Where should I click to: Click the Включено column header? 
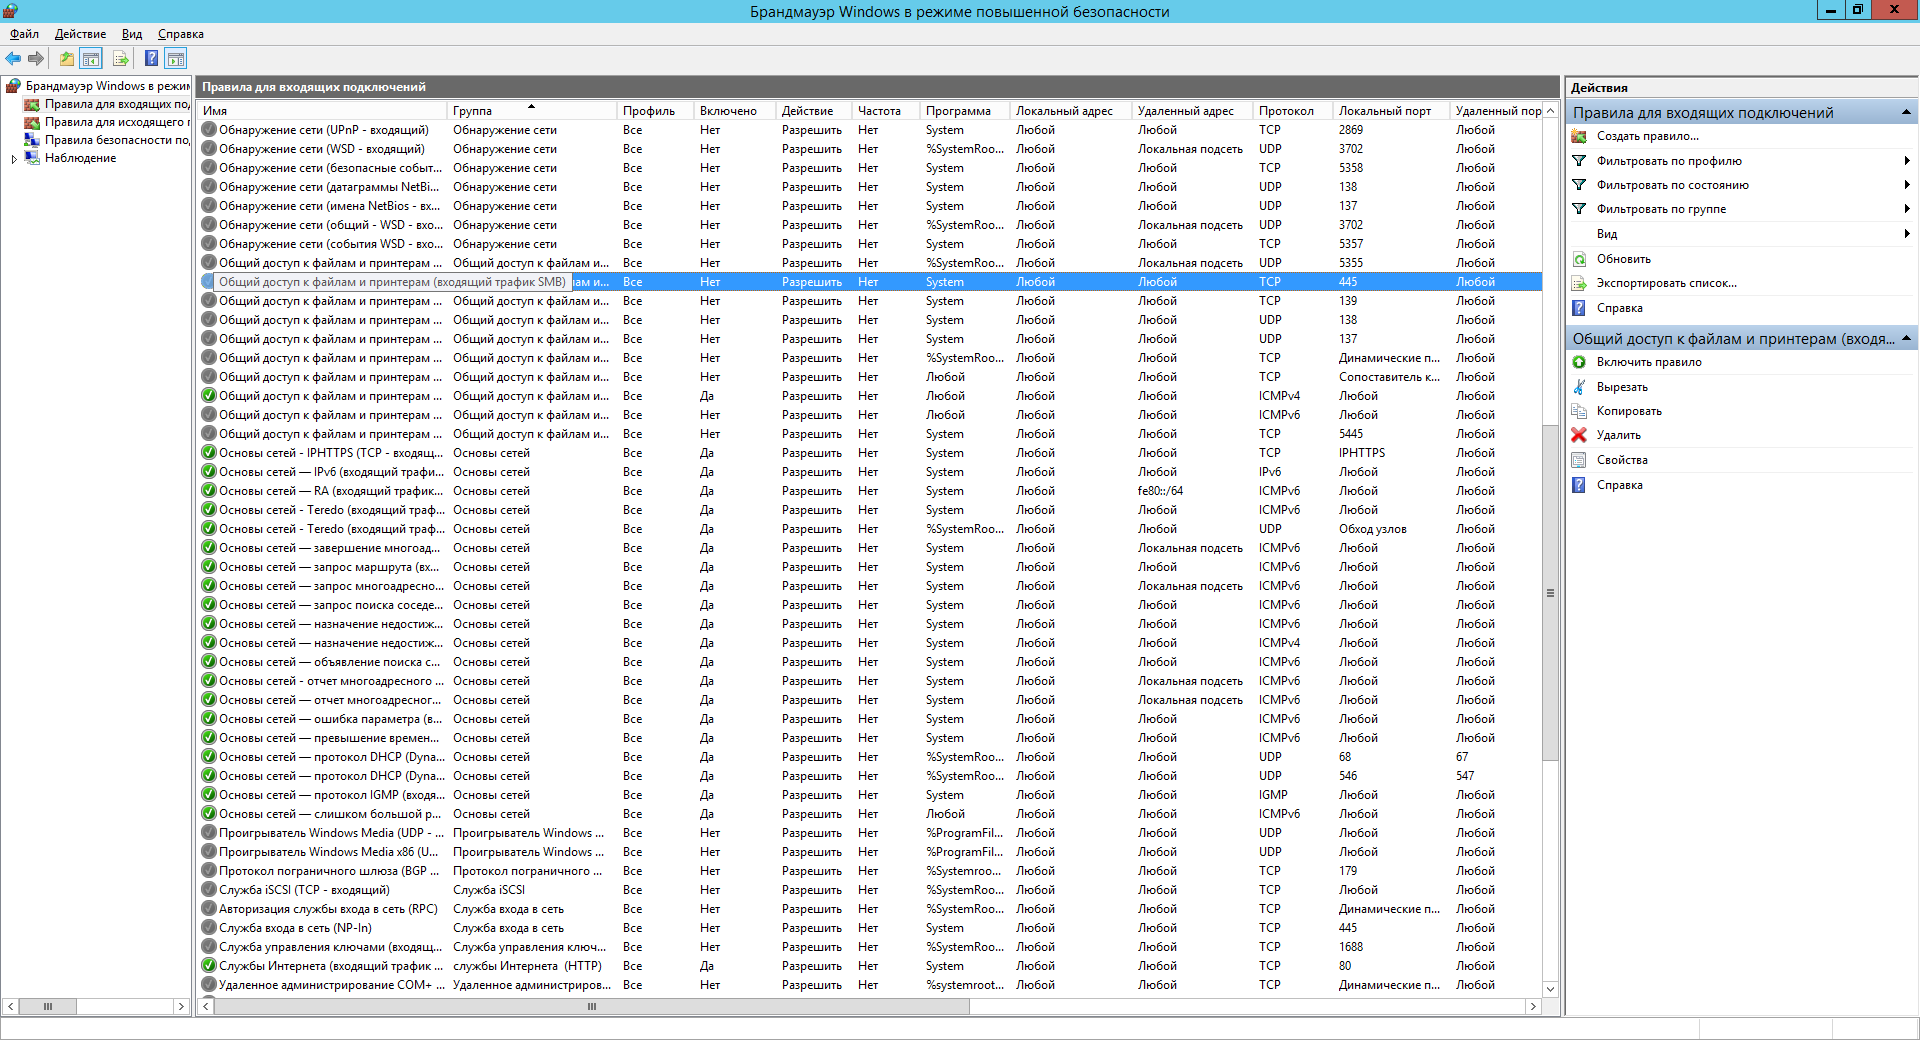click(x=735, y=111)
